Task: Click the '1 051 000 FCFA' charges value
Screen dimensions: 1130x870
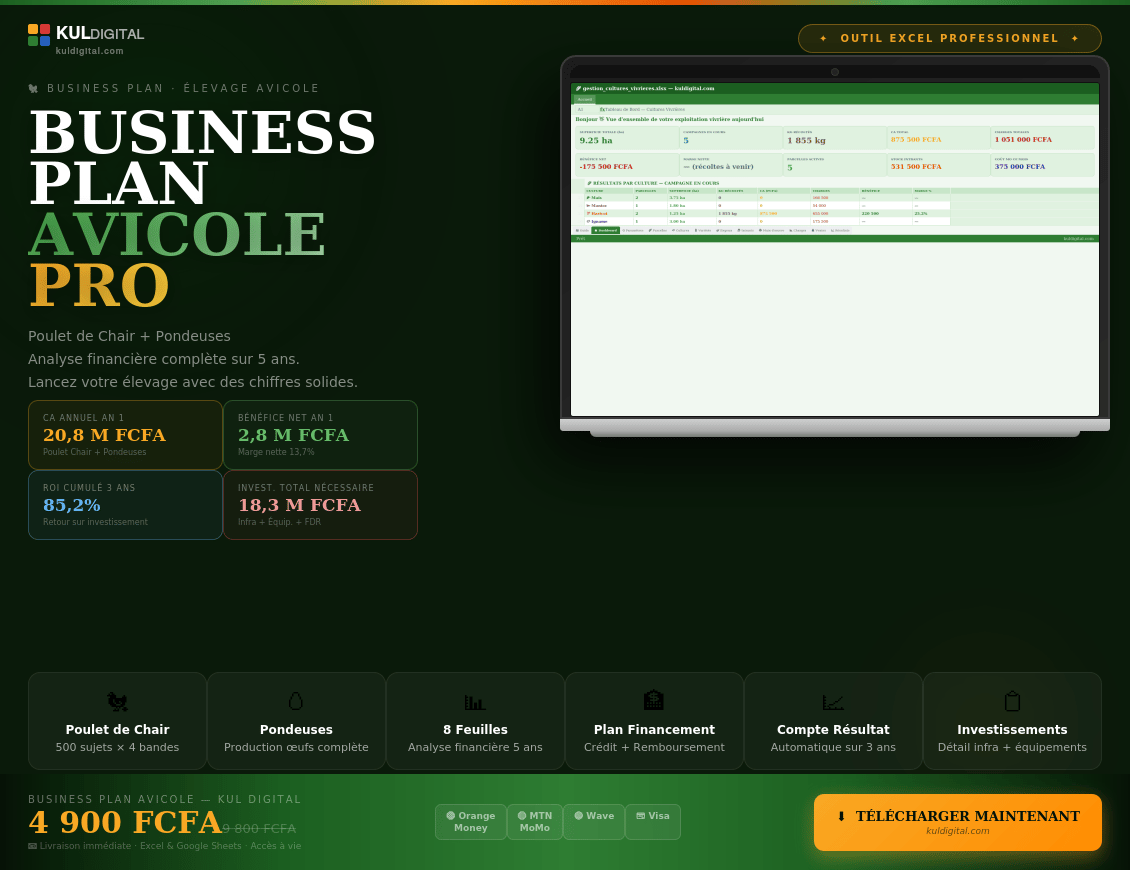Action: point(1023,140)
